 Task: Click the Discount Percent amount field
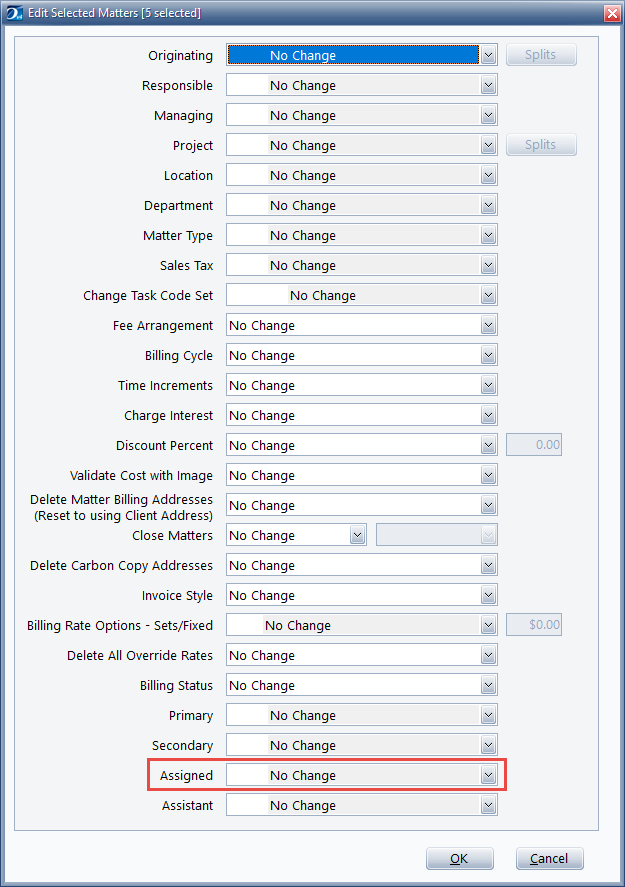tap(534, 445)
